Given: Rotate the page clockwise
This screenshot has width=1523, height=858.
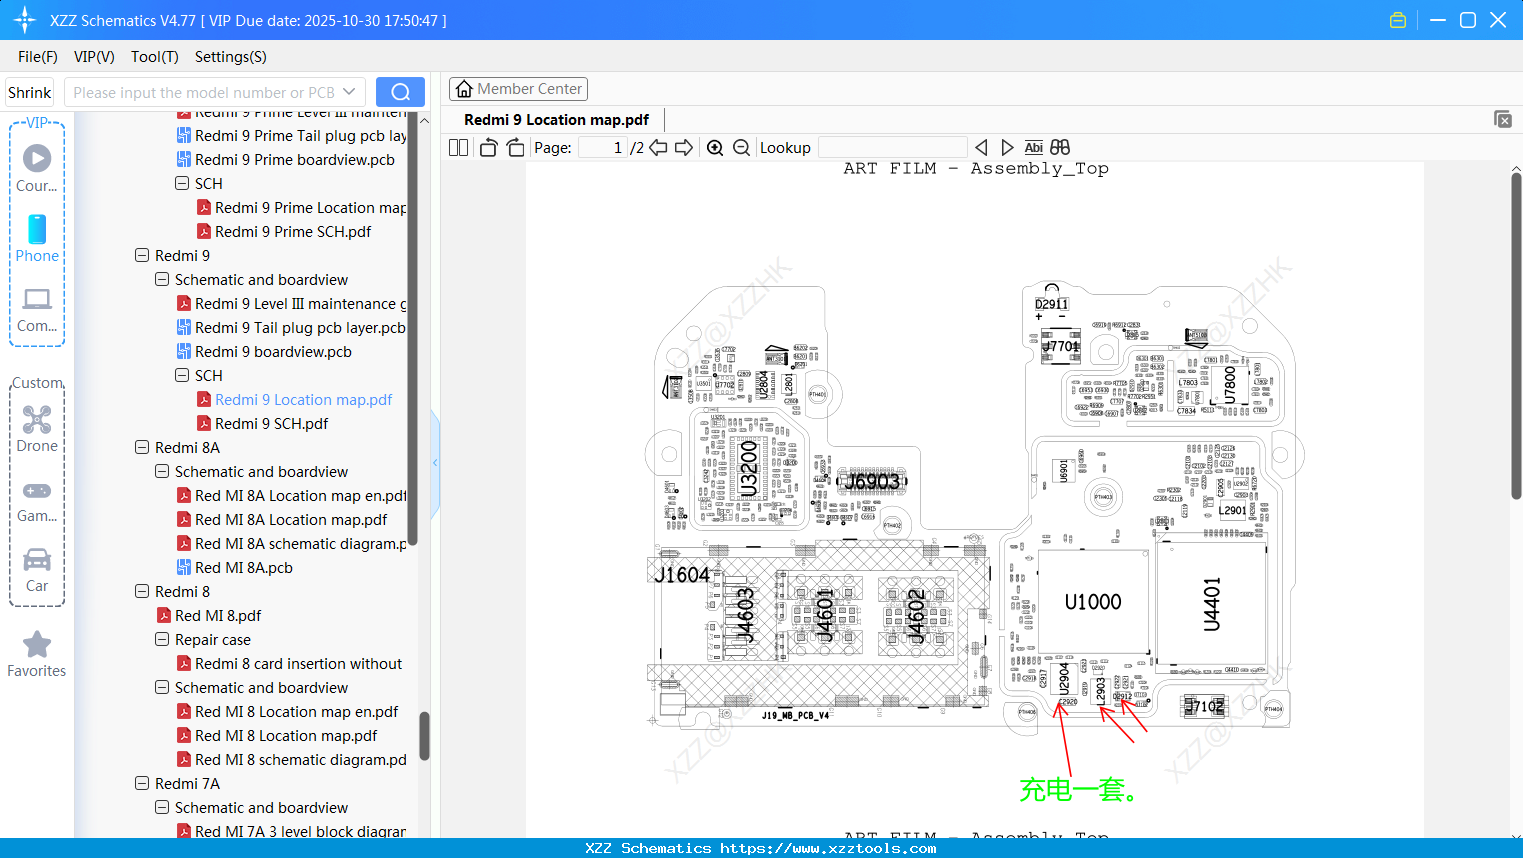Looking at the screenshot, I should pos(514,146).
